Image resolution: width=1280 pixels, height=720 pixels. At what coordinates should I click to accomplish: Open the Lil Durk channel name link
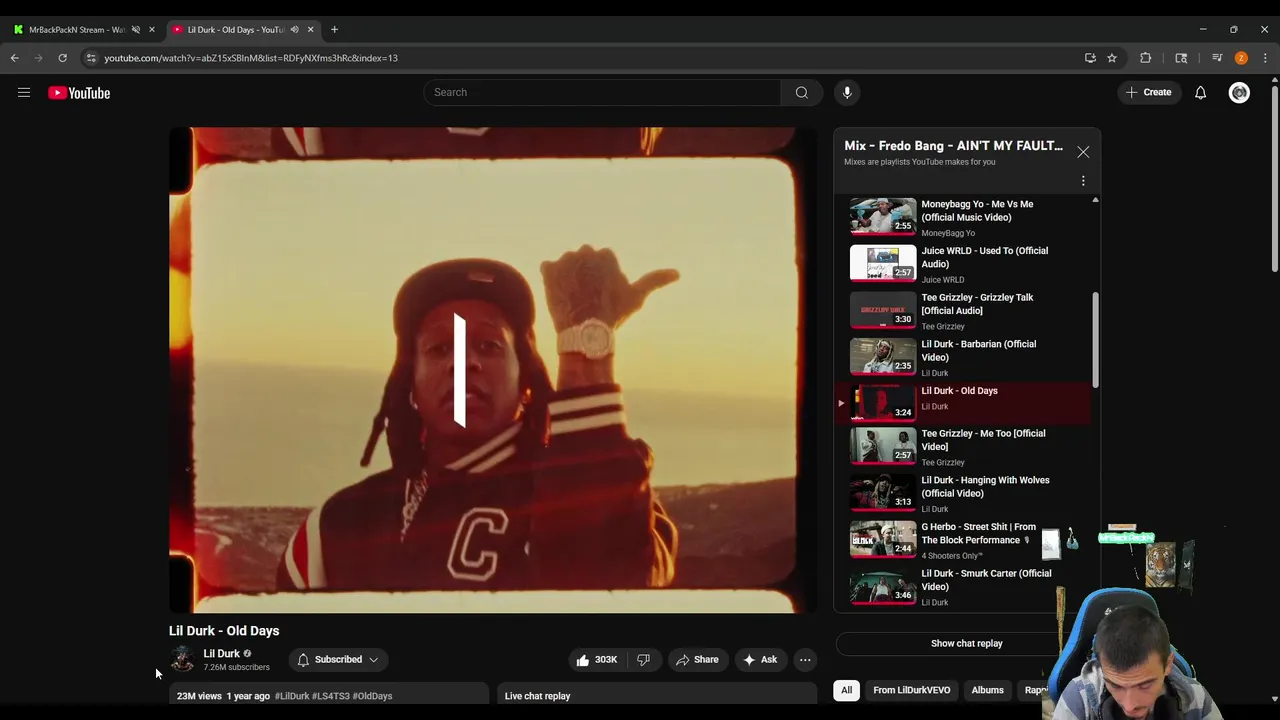(x=221, y=654)
